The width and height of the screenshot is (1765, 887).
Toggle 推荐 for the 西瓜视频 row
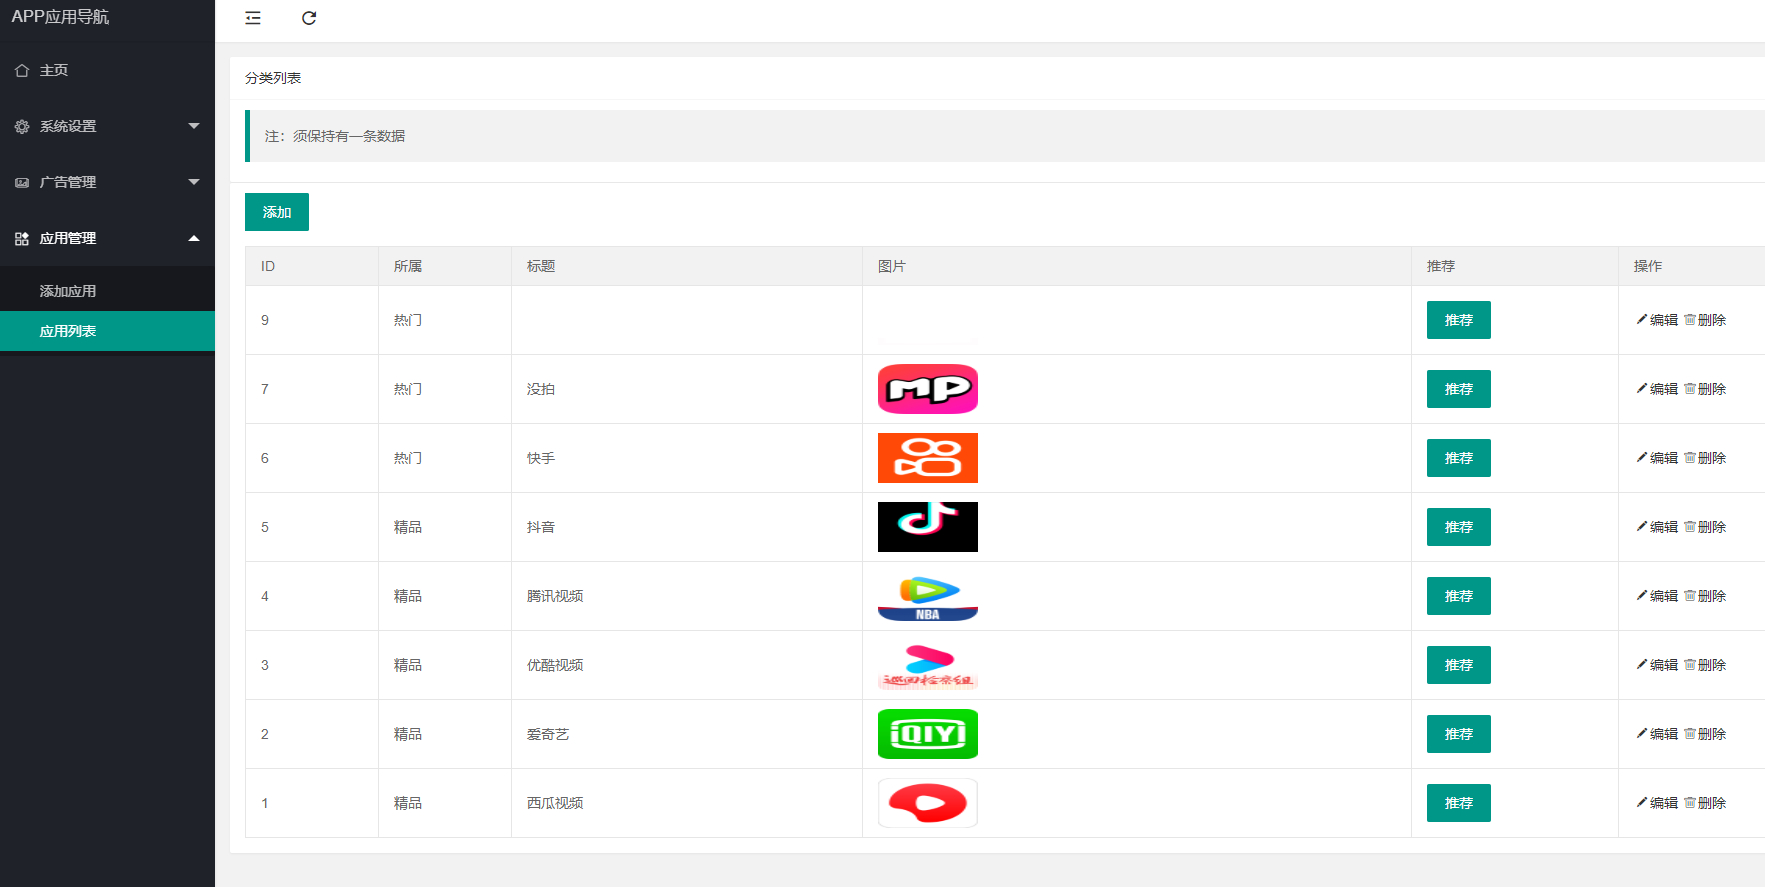tap(1459, 803)
